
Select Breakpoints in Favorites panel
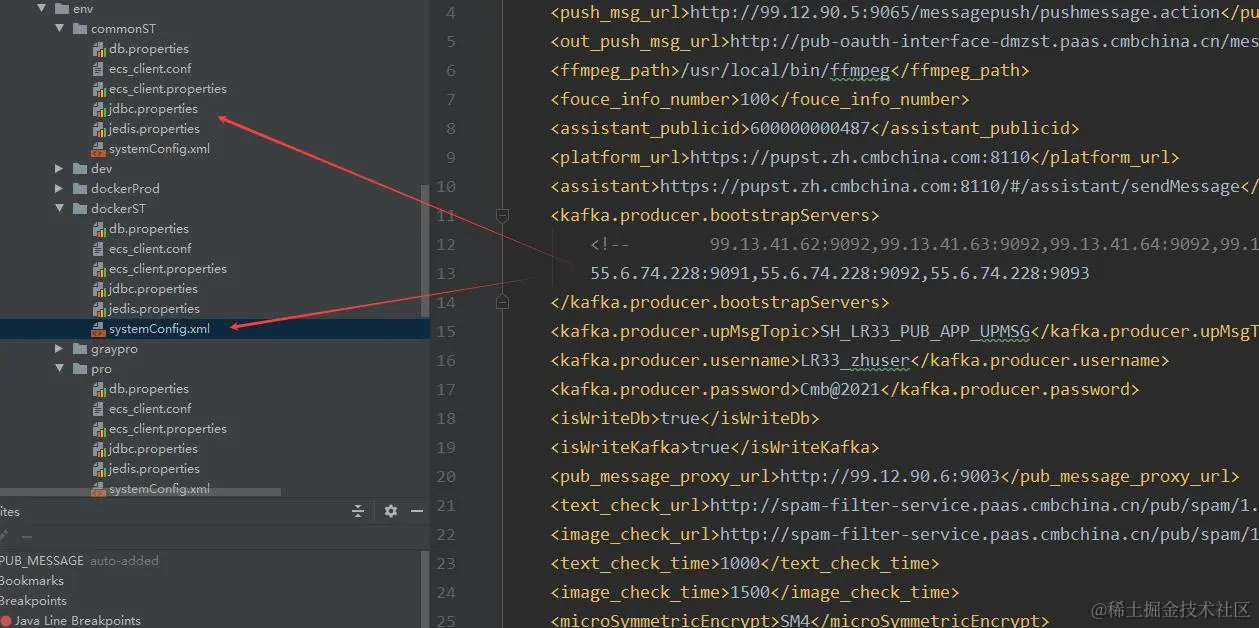tap(33, 601)
